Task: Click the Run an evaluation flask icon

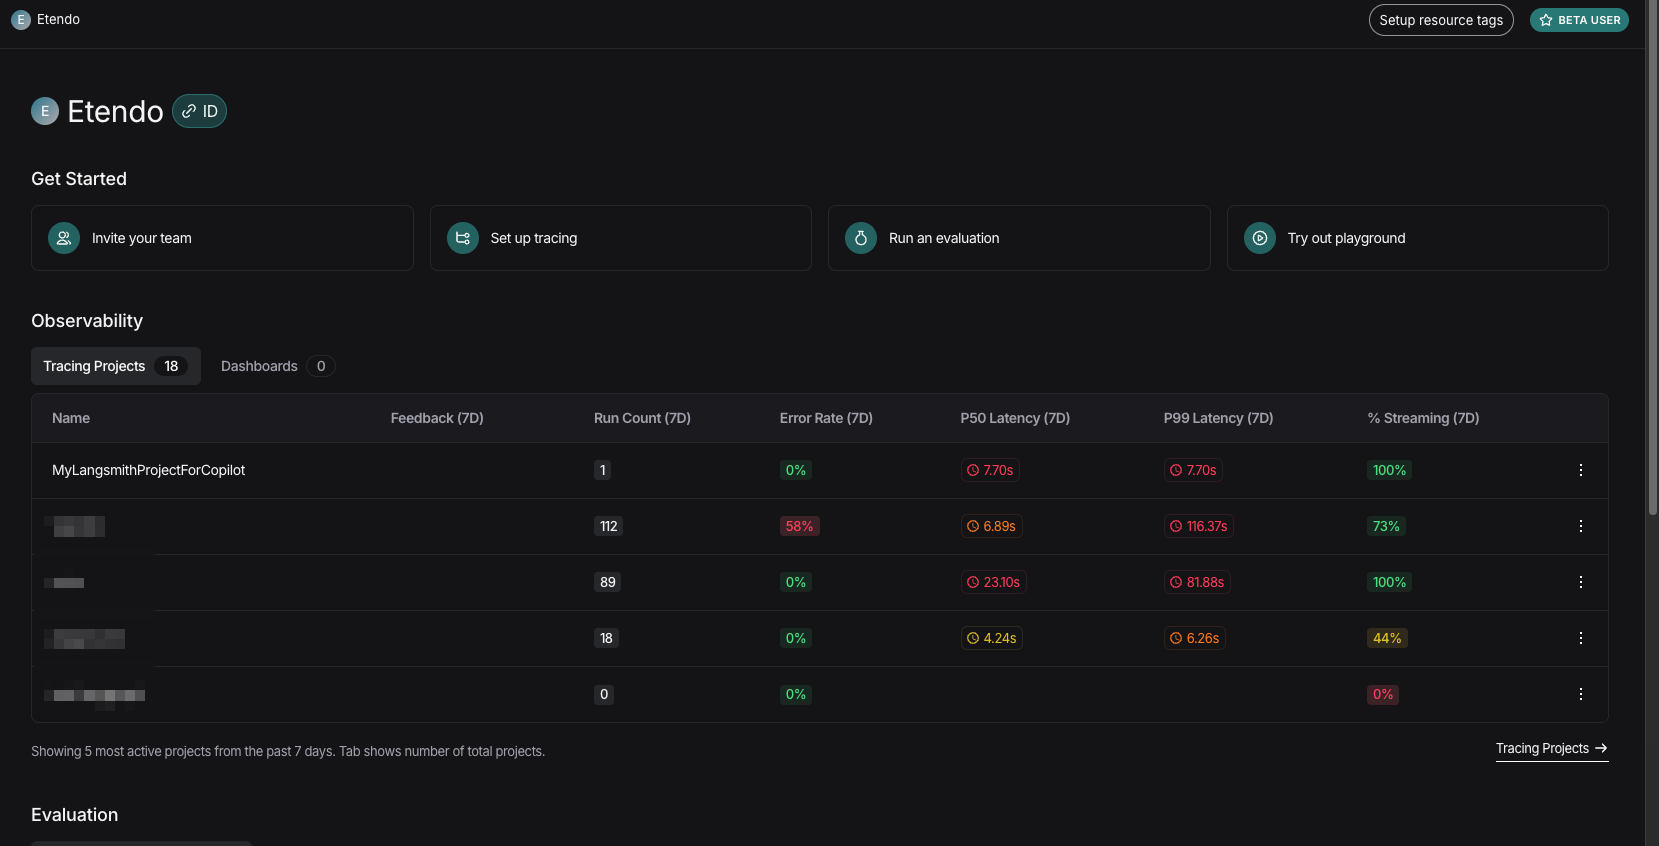Action: click(861, 238)
